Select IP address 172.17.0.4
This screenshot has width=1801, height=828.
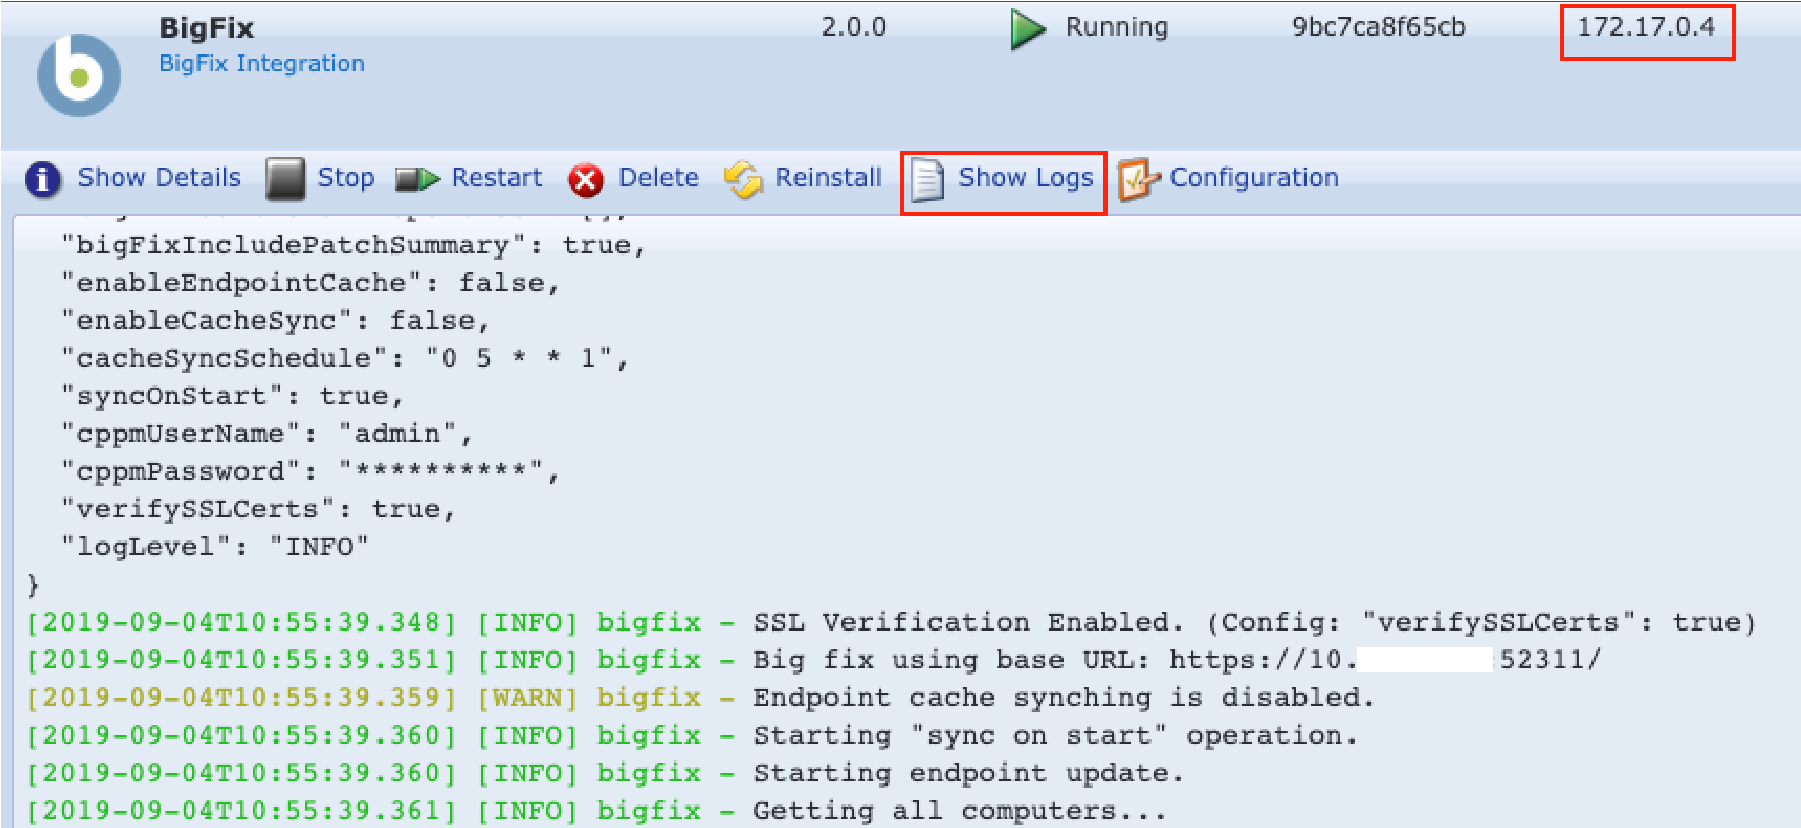pos(1646,27)
